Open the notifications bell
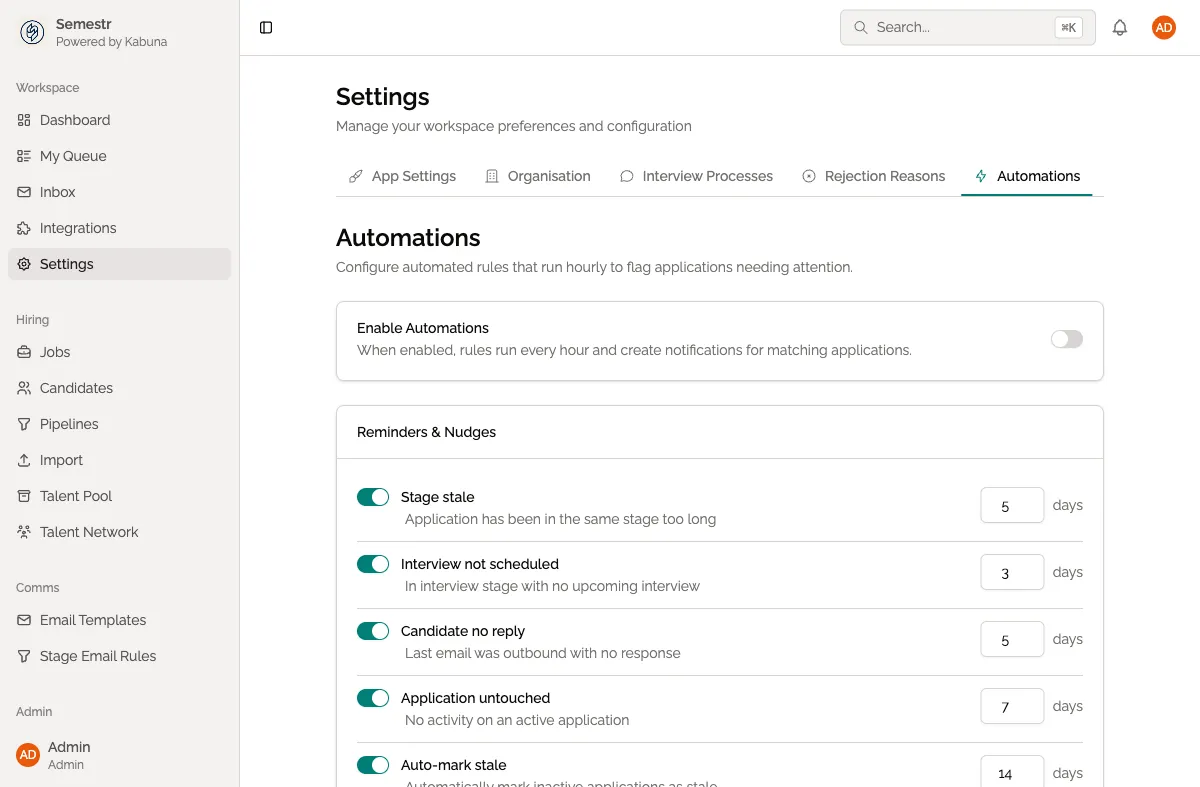Viewport: 1200px width, 787px height. [x=1120, y=27]
